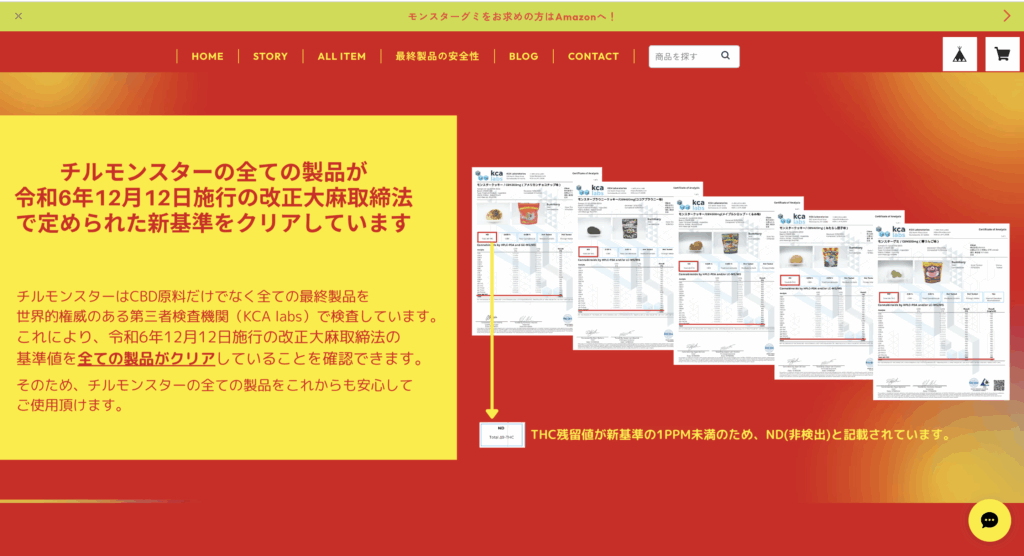Open the 最終製品の安全性 menu page

(437, 56)
